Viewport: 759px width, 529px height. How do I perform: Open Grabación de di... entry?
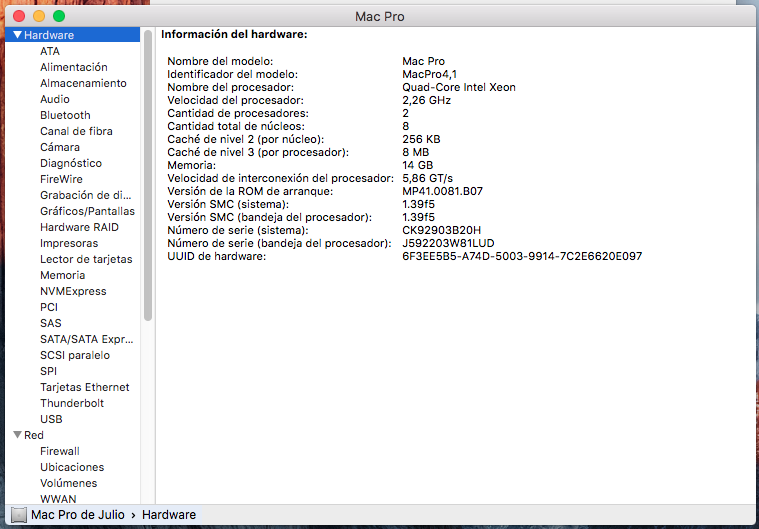86,195
